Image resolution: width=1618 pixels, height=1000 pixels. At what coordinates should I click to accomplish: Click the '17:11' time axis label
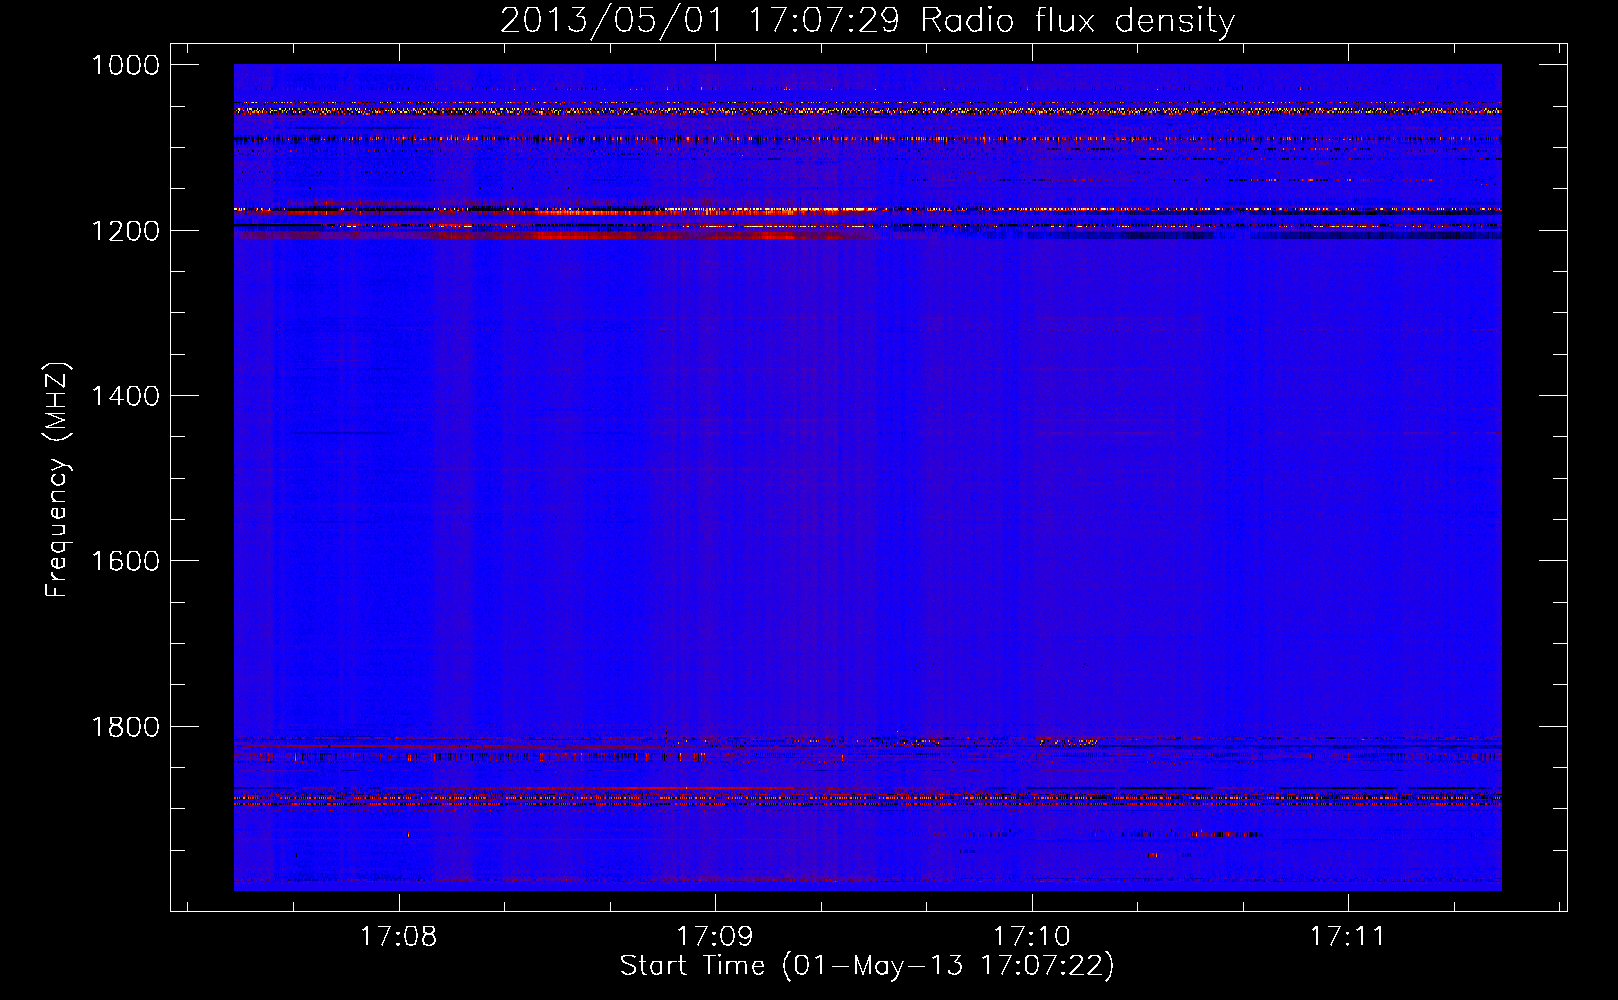(1347, 937)
